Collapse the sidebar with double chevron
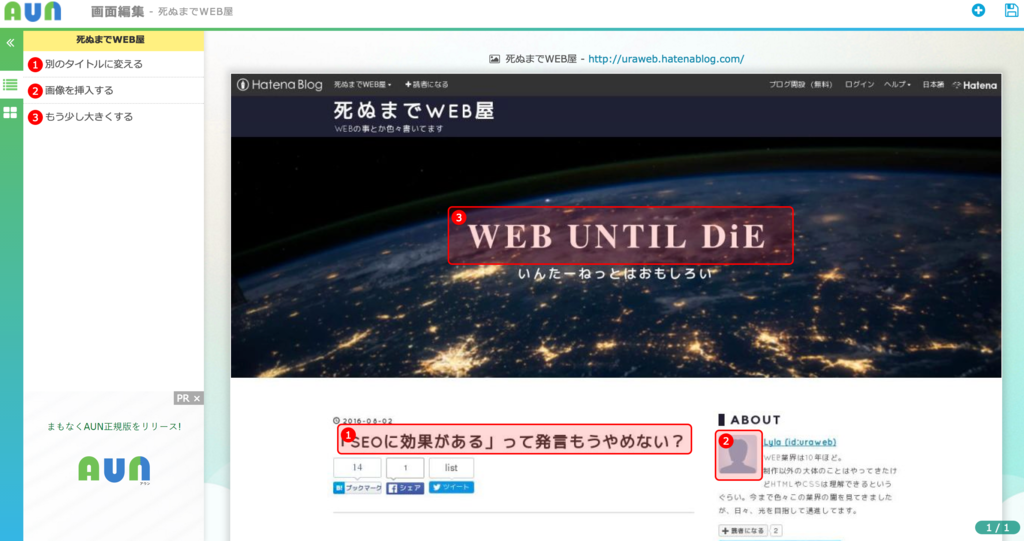 click(10, 43)
